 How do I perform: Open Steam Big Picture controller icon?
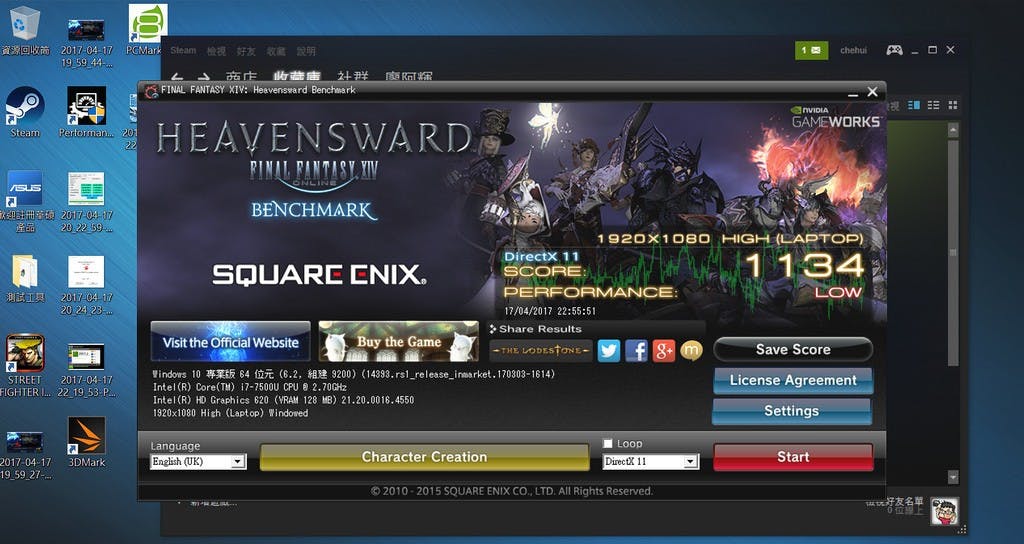tap(894, 50)
